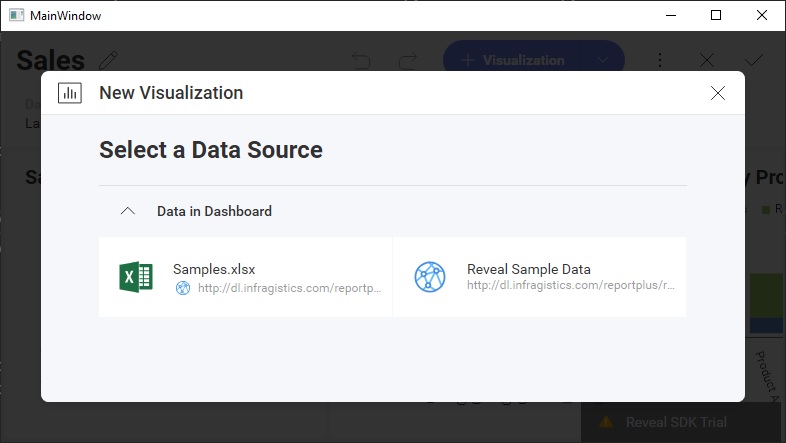Viewport: 786px width, 443px height.
Task: Click the checkmark to confirm dashboard edits
Action: [753, 60]
